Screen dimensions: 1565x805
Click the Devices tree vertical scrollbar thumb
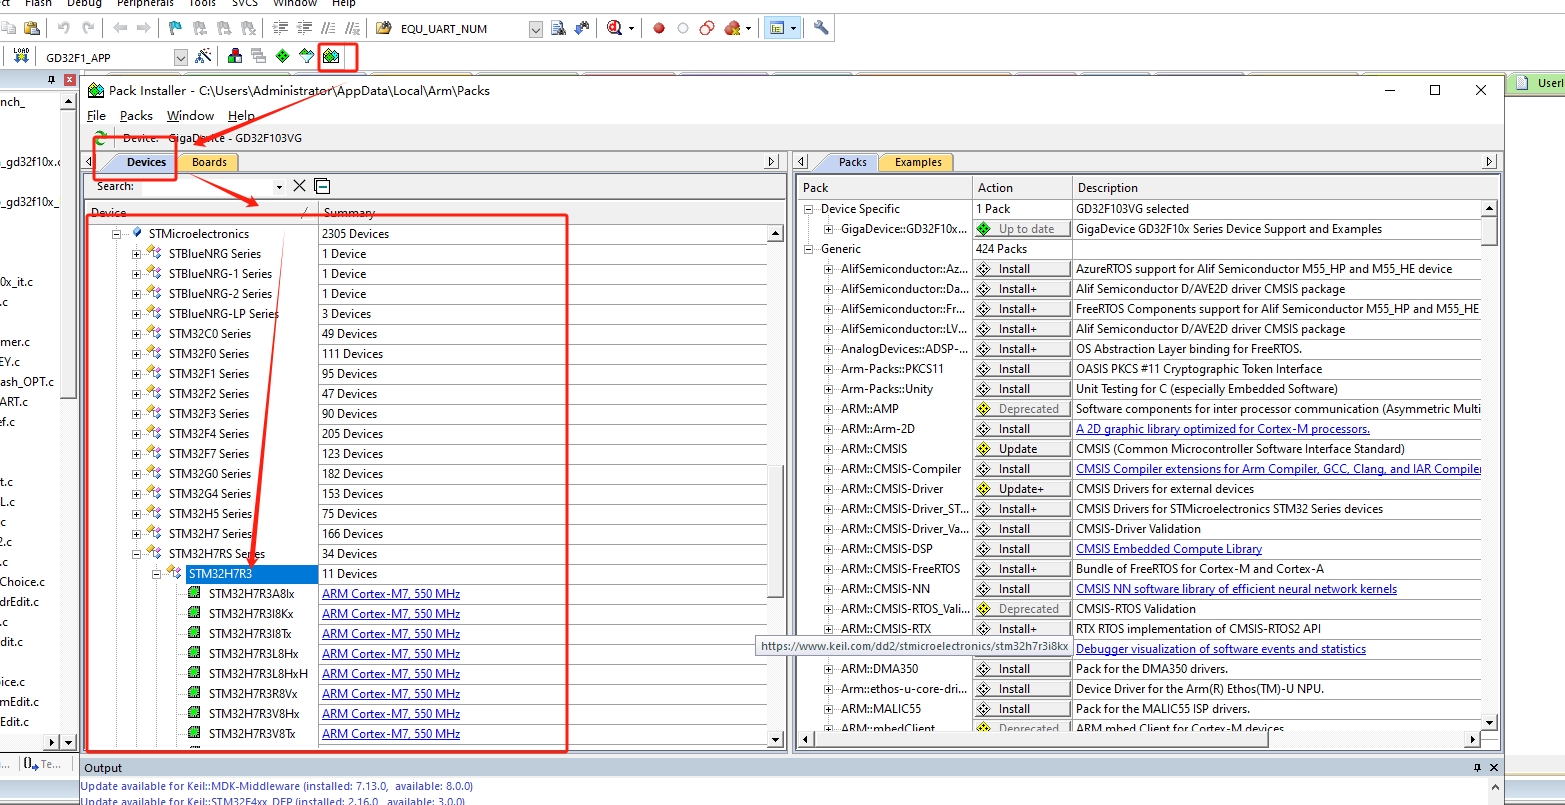pyautogui.click(x=775, y=530)
